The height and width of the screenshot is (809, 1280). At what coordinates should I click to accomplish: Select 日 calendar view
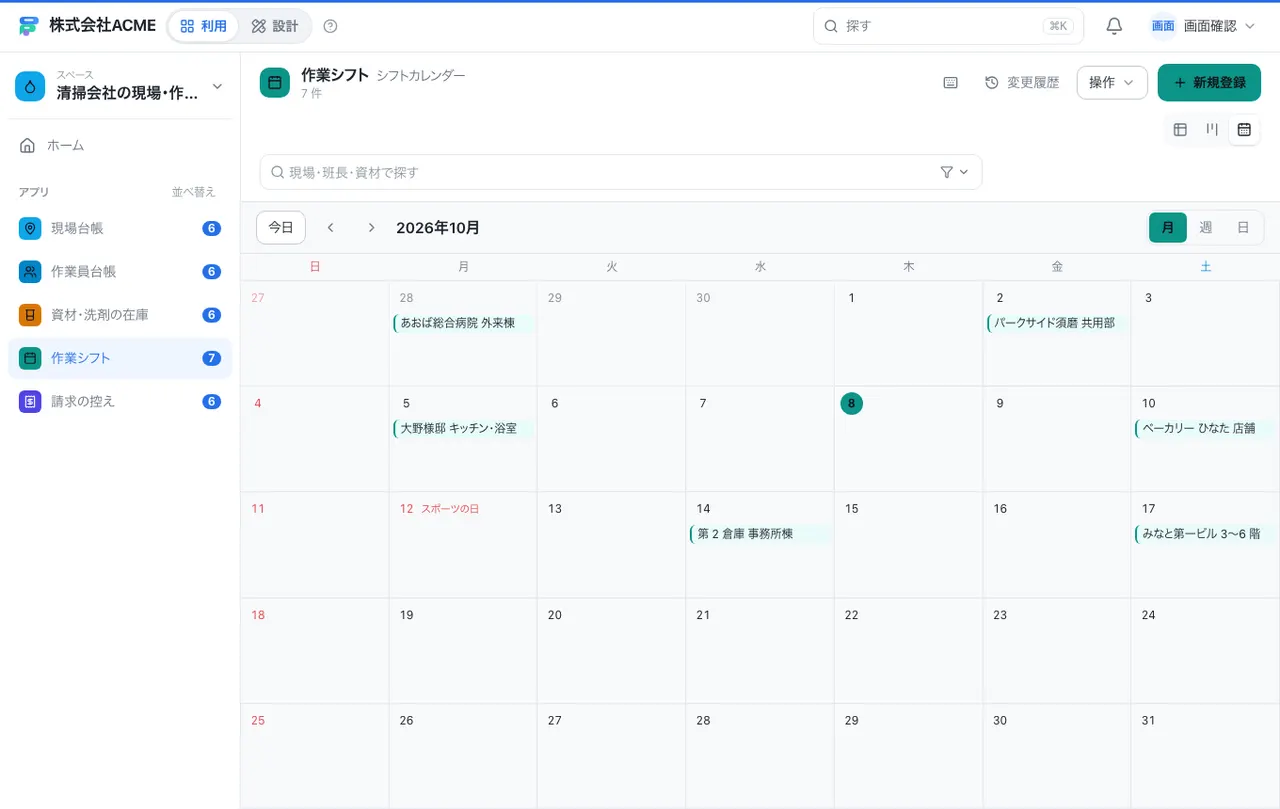coord(1243,227)
